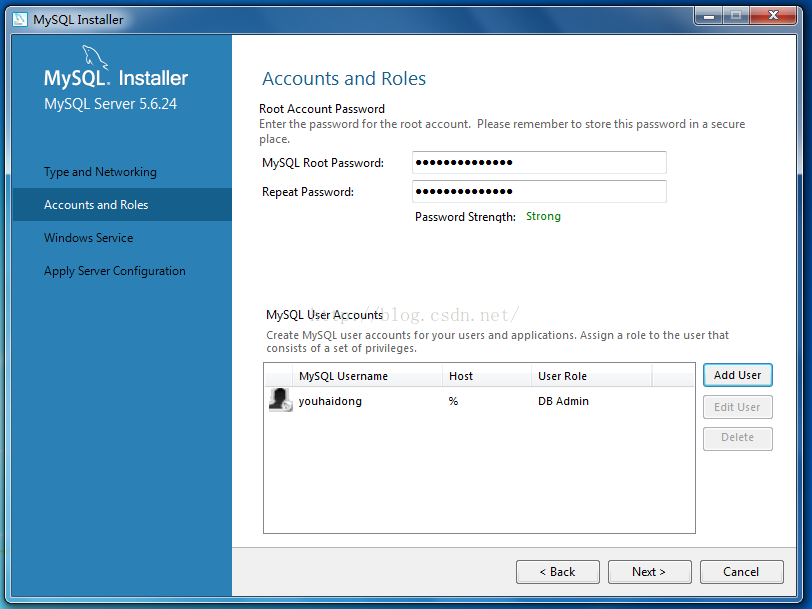Focus the MySQL Root Password field
Screen dimensions: 812x609
coord(539,163)
